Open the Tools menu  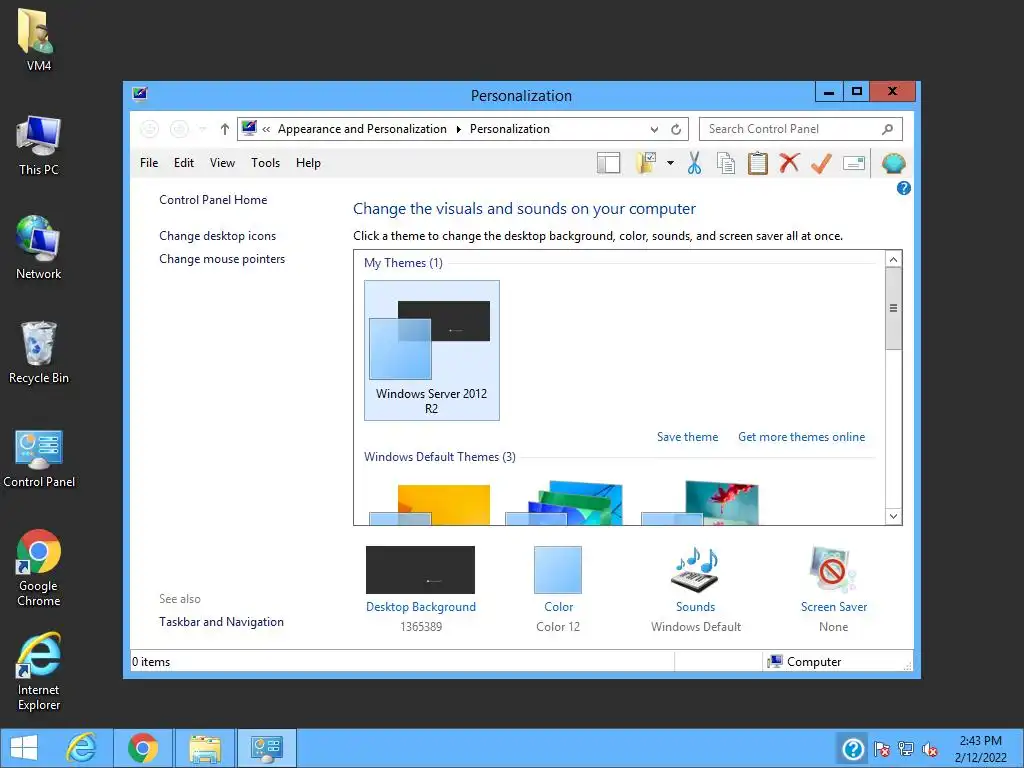(265, 163)
